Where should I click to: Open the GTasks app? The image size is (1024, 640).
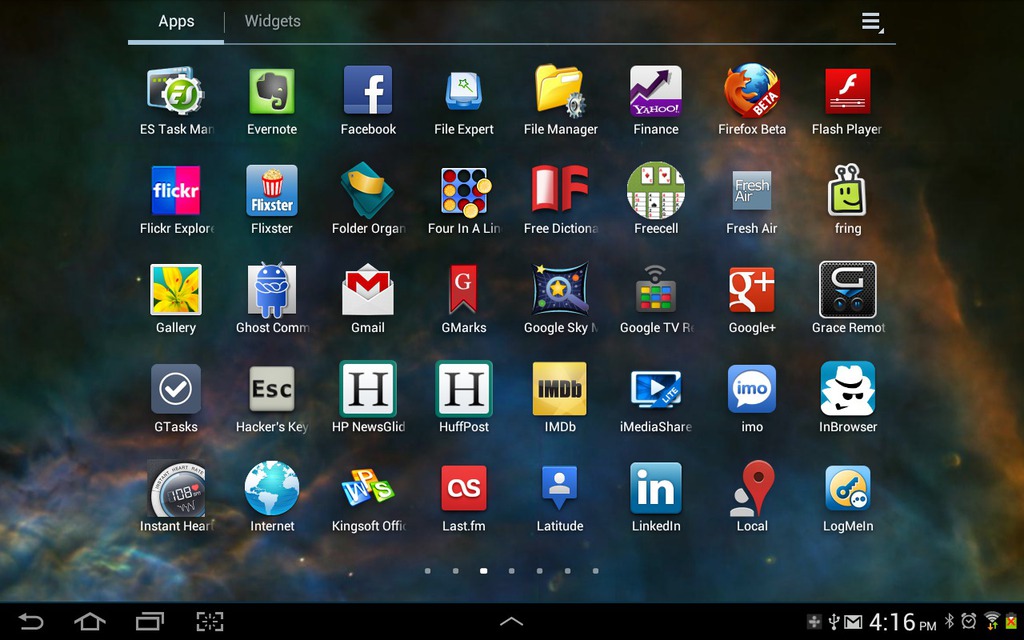[176, 389]
